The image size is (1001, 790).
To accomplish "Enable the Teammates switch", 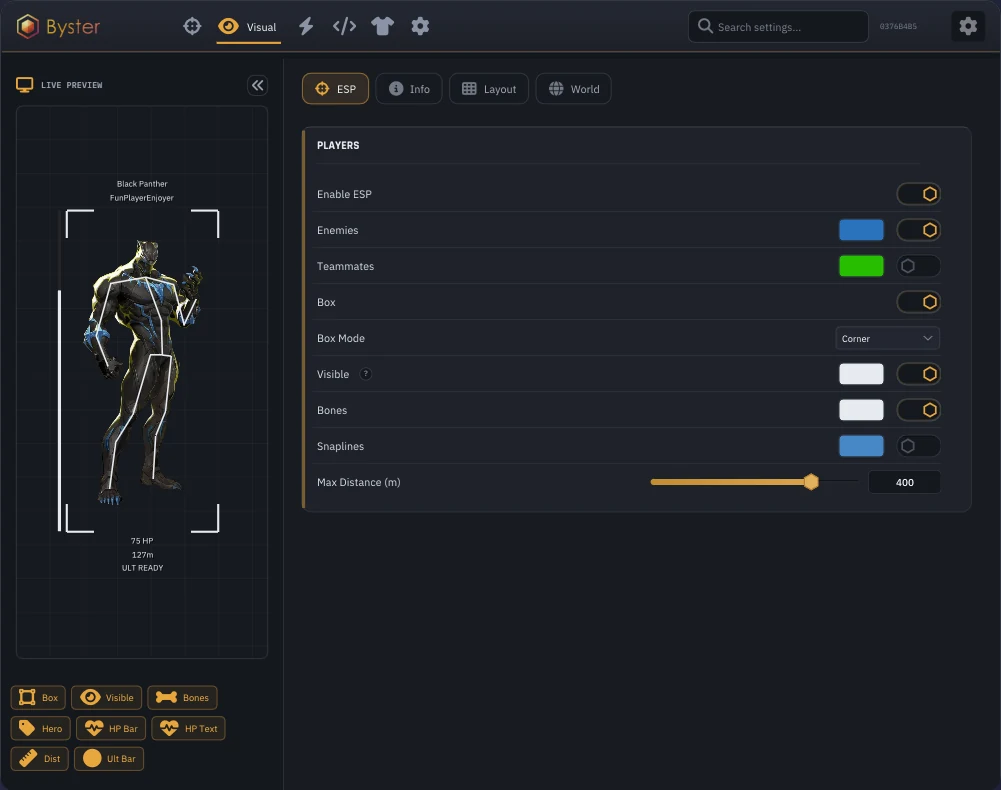I will click(x=919, y=266).
